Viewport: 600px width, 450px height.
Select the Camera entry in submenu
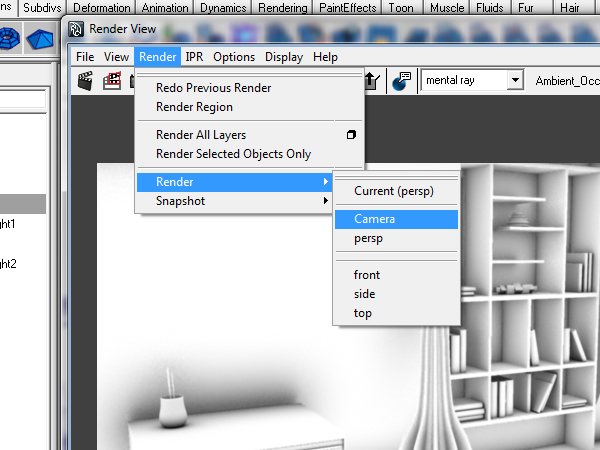(396, 219)
